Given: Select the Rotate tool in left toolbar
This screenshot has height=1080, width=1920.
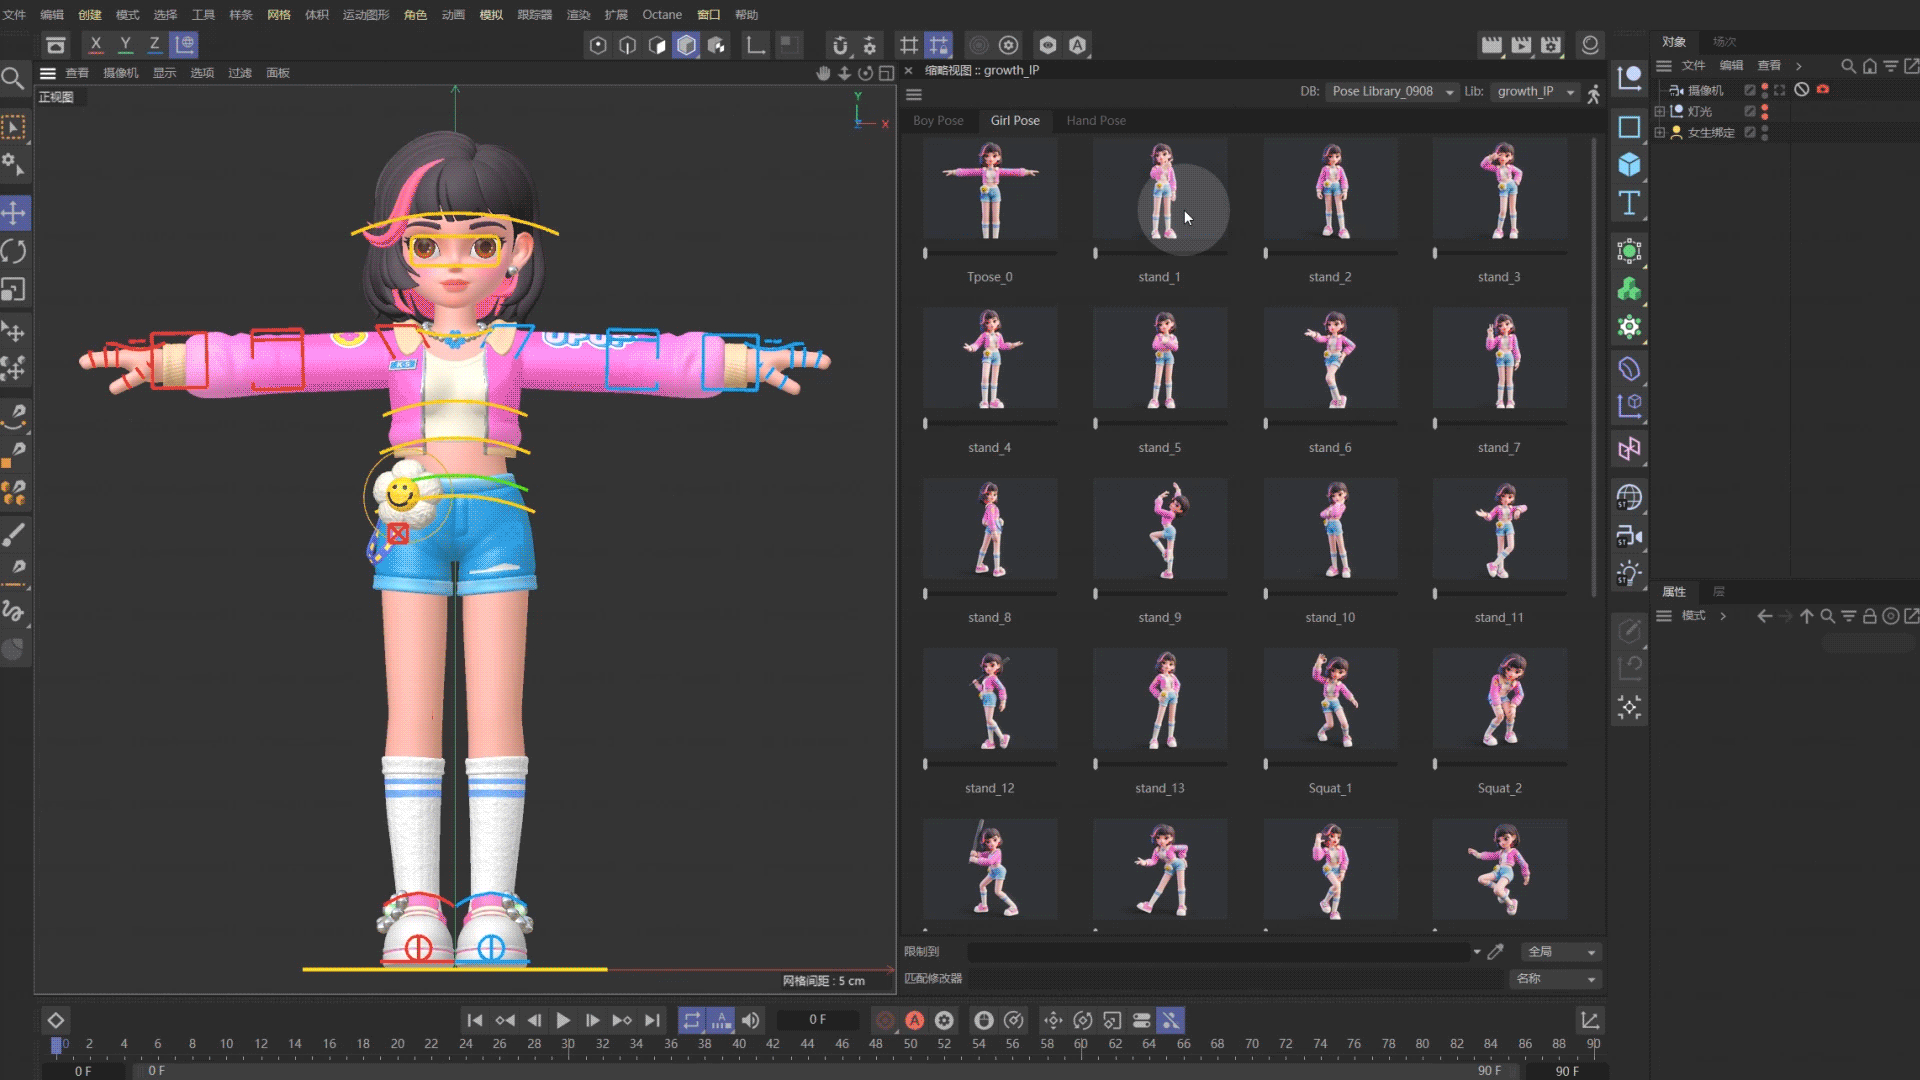Looking at the screenshot, I should 14,251.
